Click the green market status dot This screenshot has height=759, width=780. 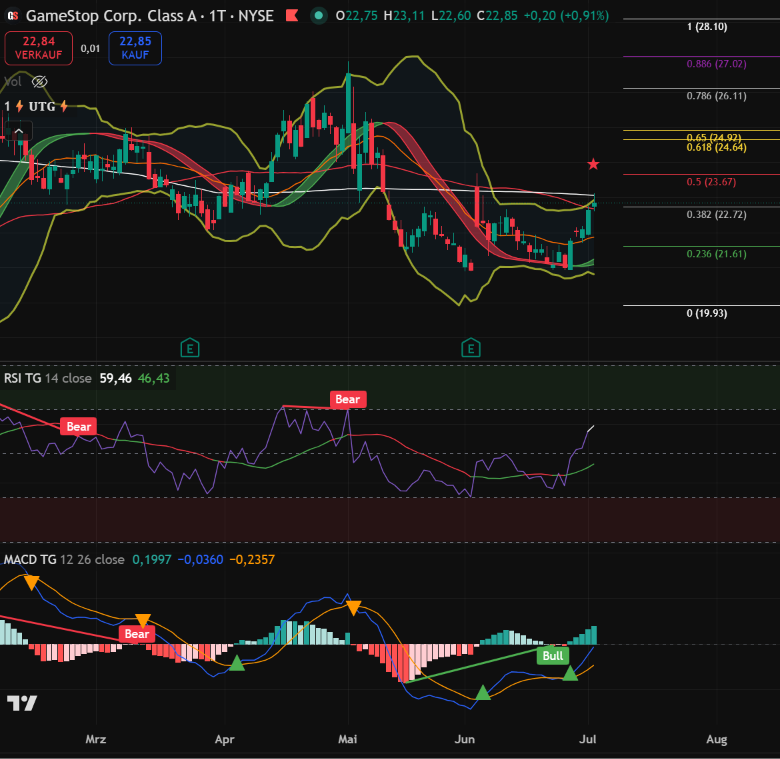(x=319, y=16)
